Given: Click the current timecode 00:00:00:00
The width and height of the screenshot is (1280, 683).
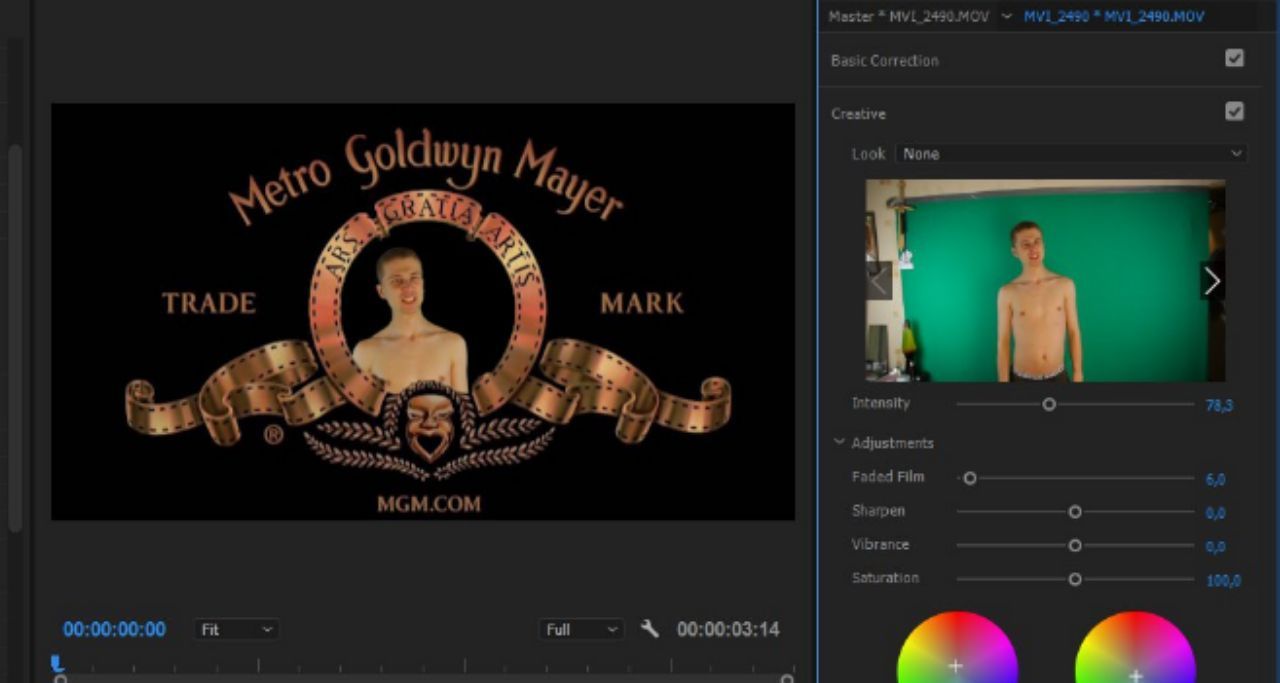Looking at the screenshot, I should (114, 630).
